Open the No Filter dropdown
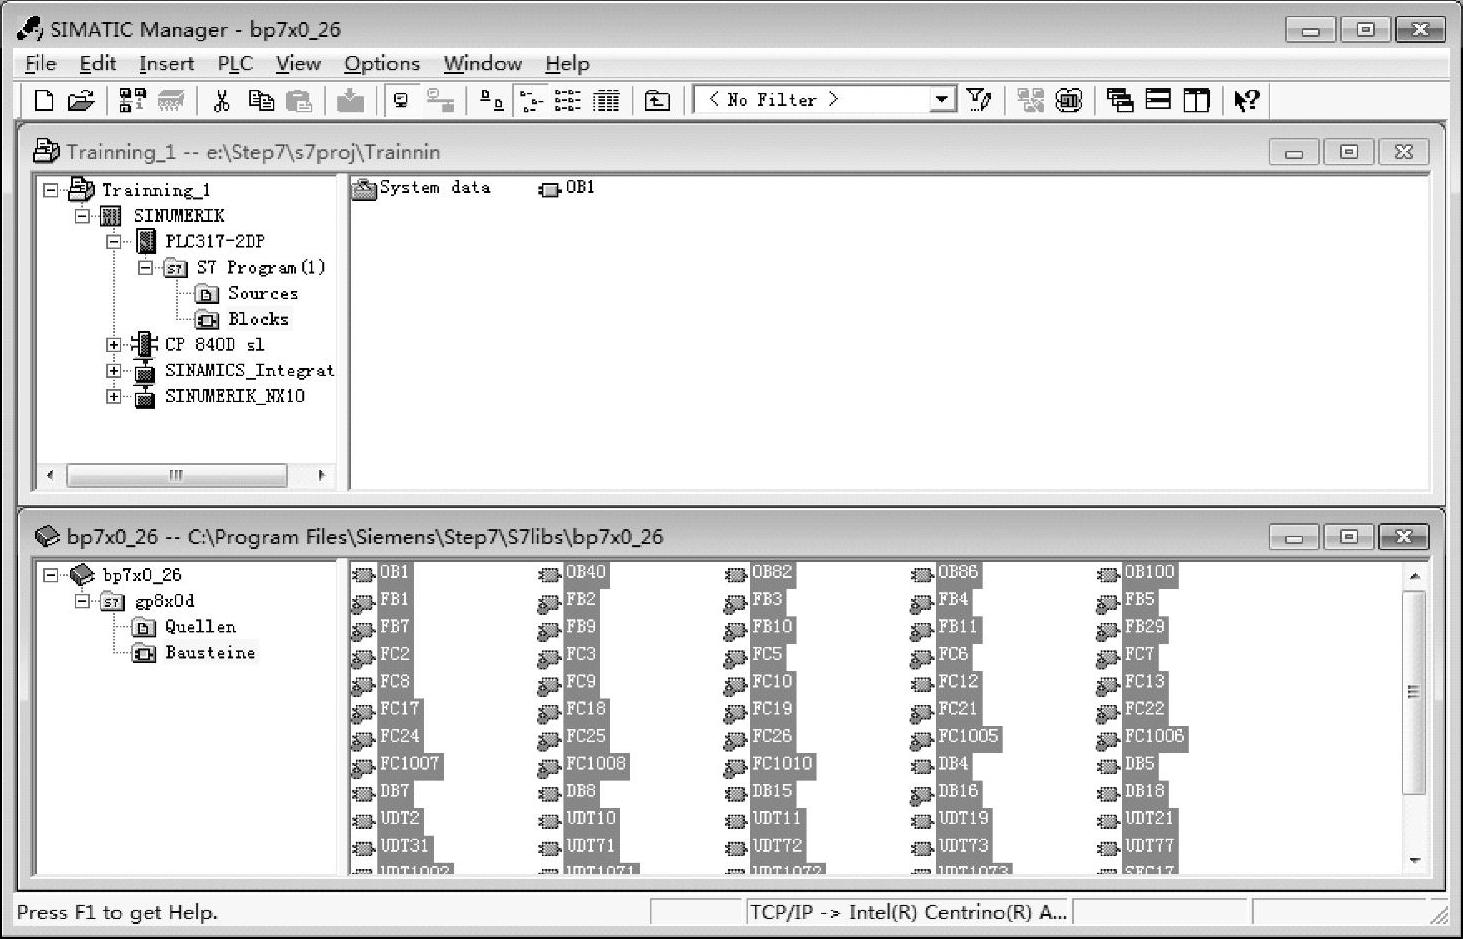 [x=941, y=100]
